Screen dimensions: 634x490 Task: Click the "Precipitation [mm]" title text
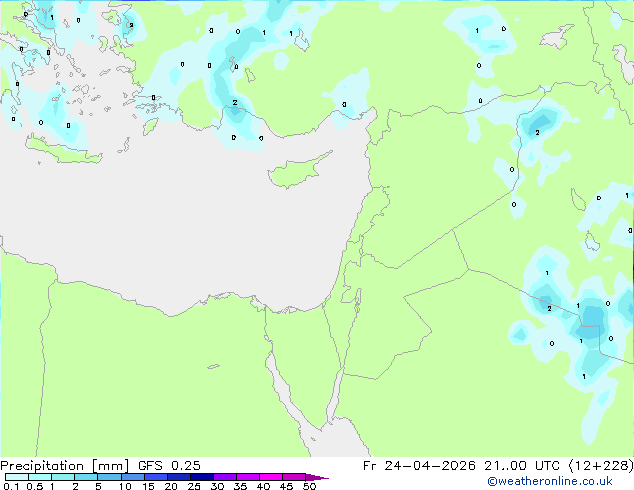[x=65, y=466]
